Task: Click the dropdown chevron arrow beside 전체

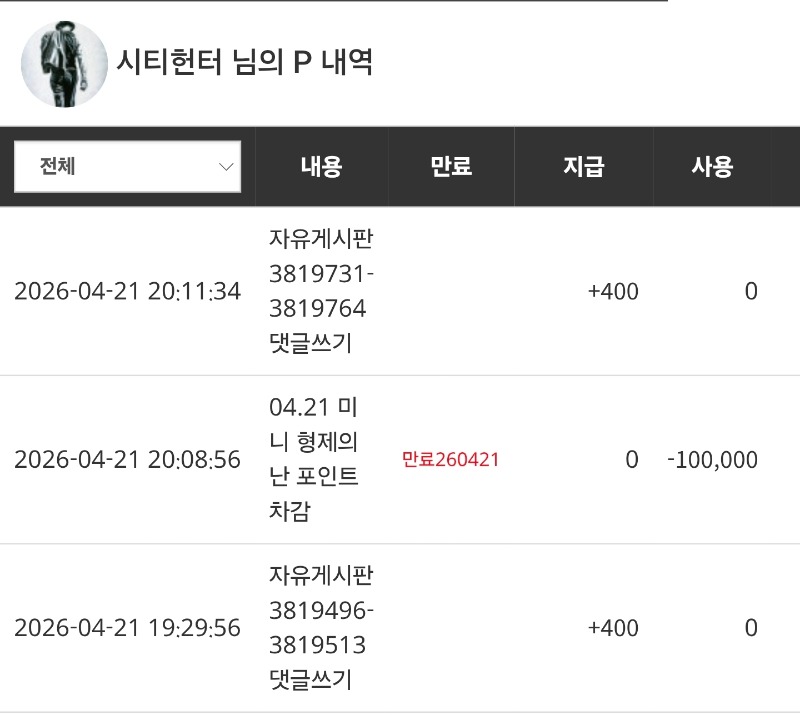Action: point(226,167)
